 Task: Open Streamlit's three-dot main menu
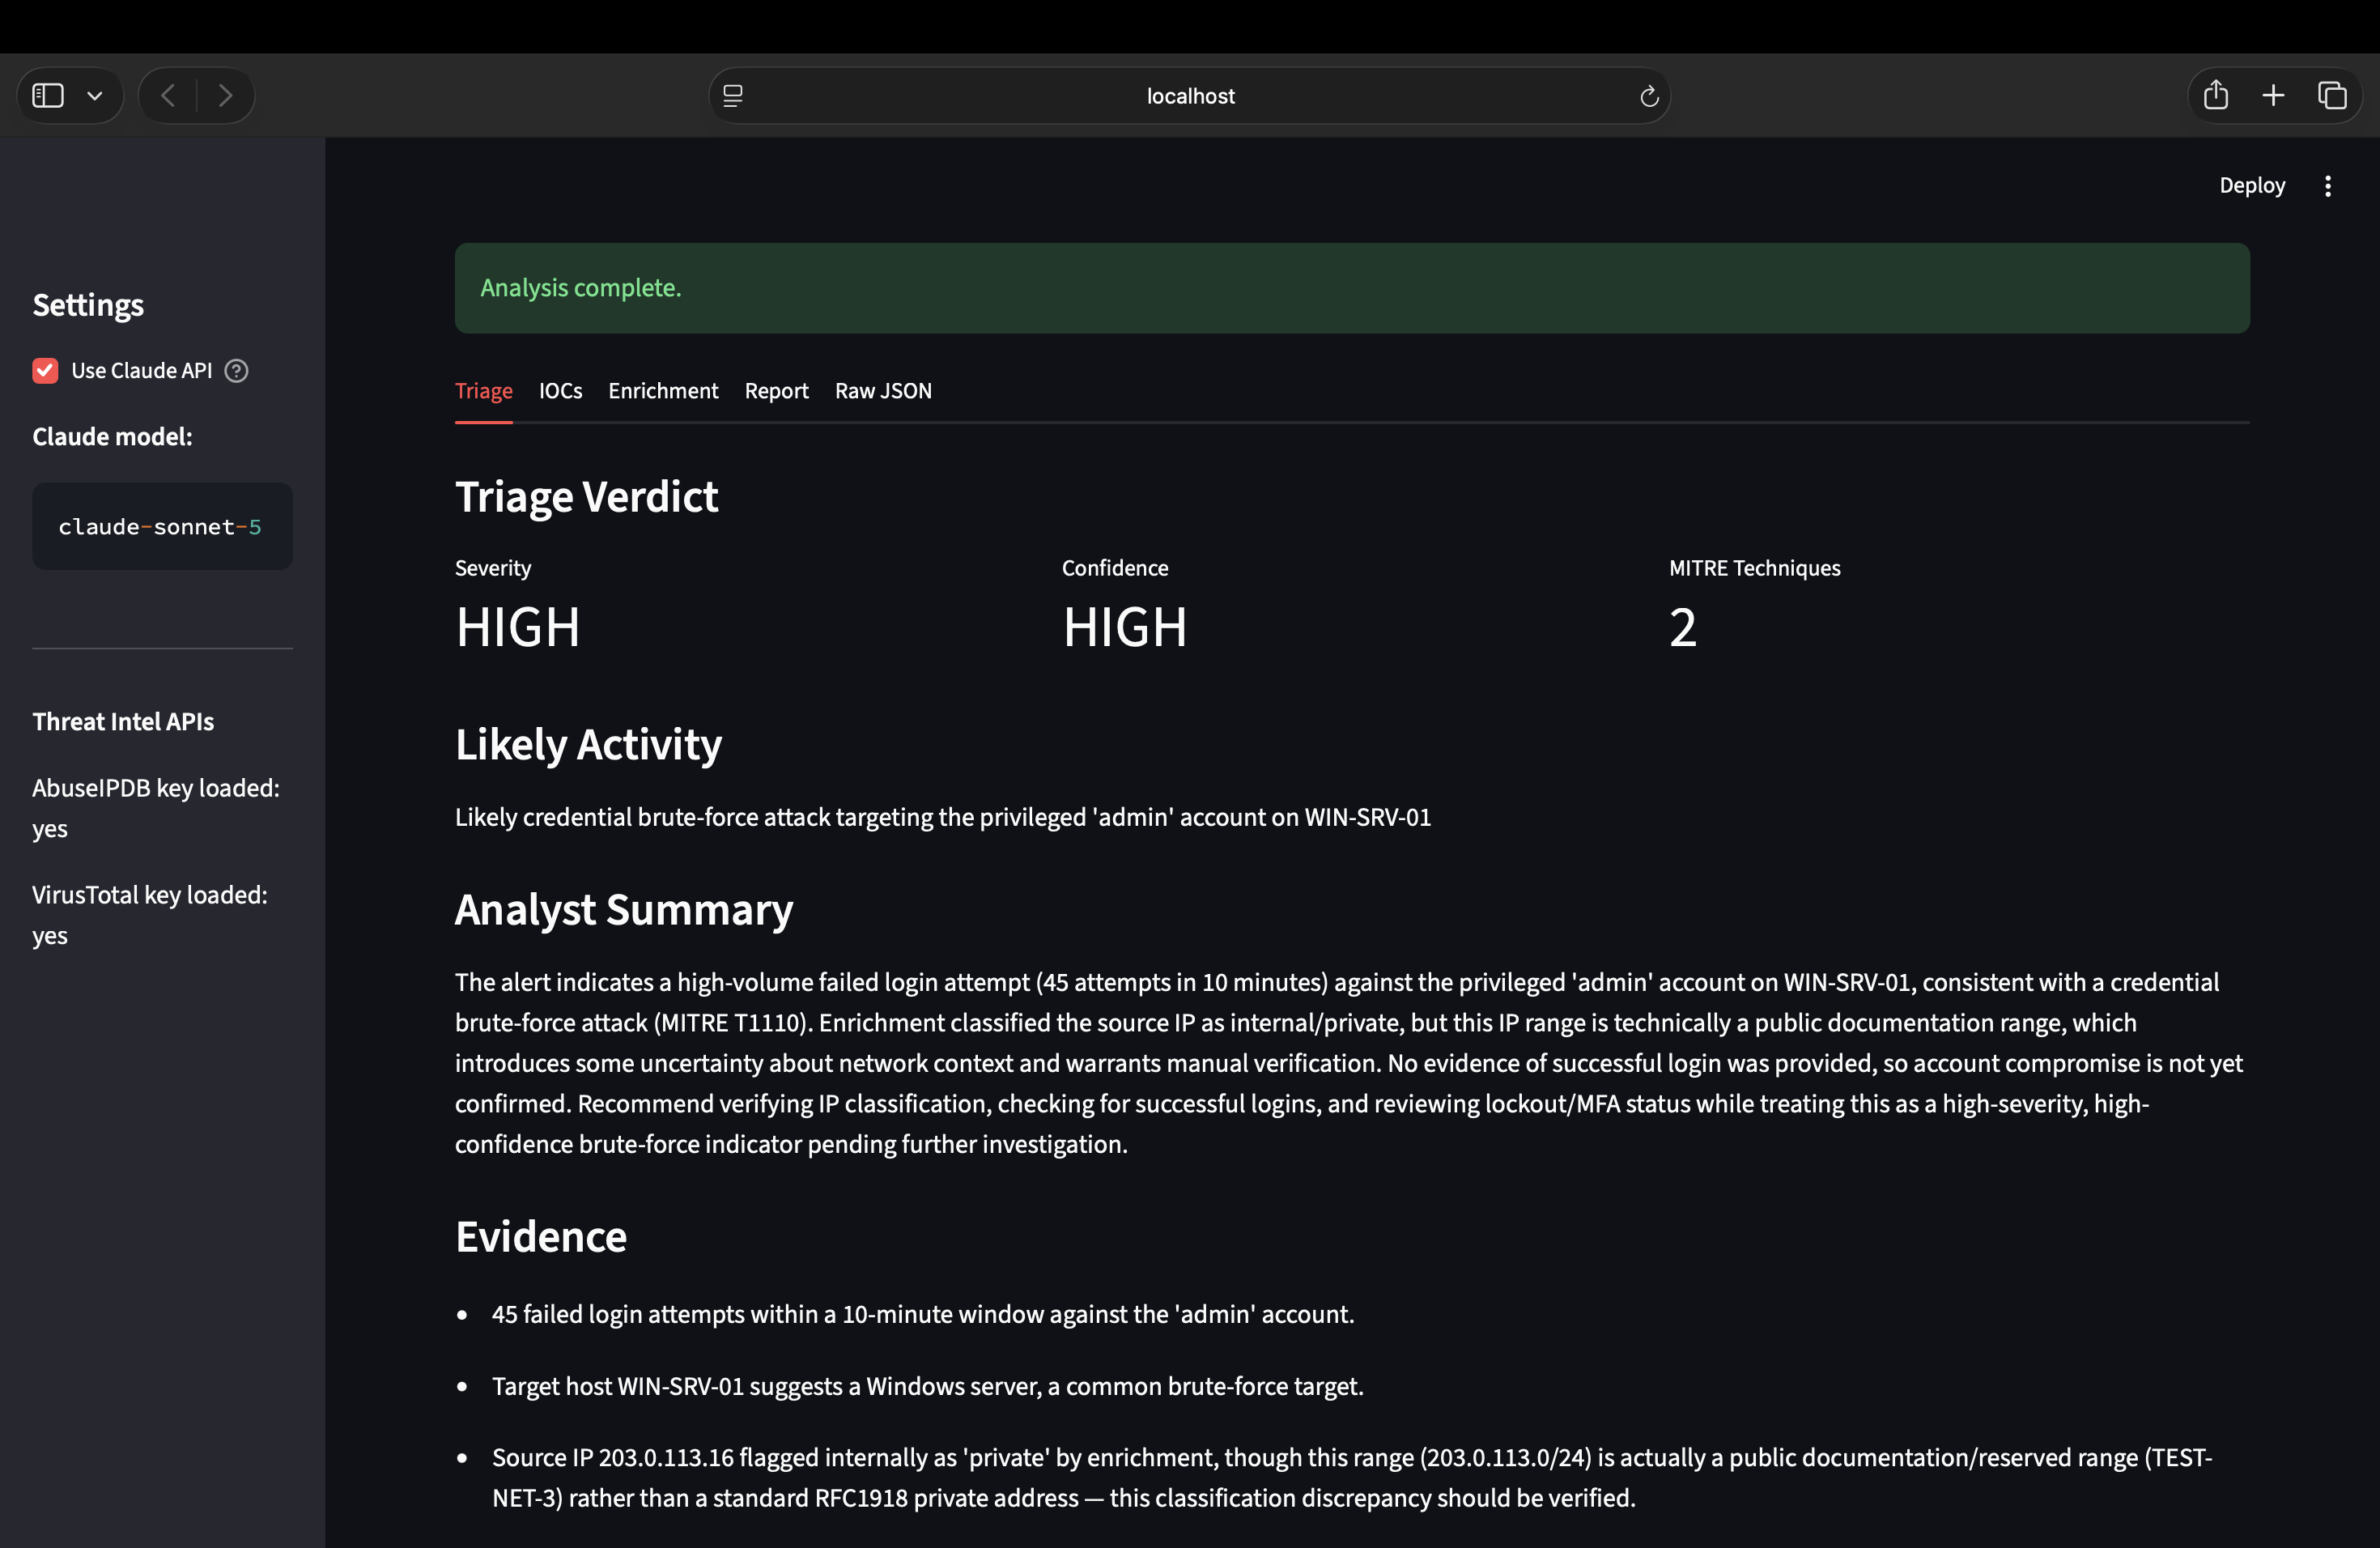click(2328, 186)
